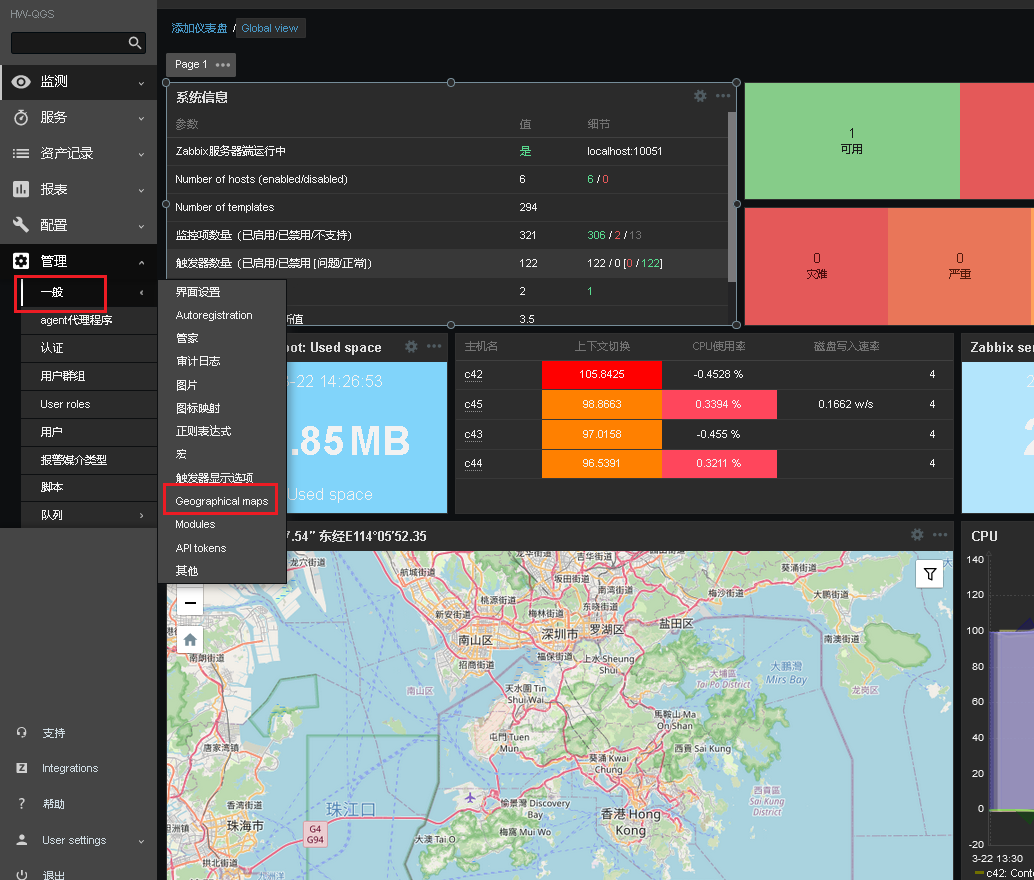Screen dimensions: 1034x880
Task: Zoom out the map with minus button
Action: (x=190, y=602)
